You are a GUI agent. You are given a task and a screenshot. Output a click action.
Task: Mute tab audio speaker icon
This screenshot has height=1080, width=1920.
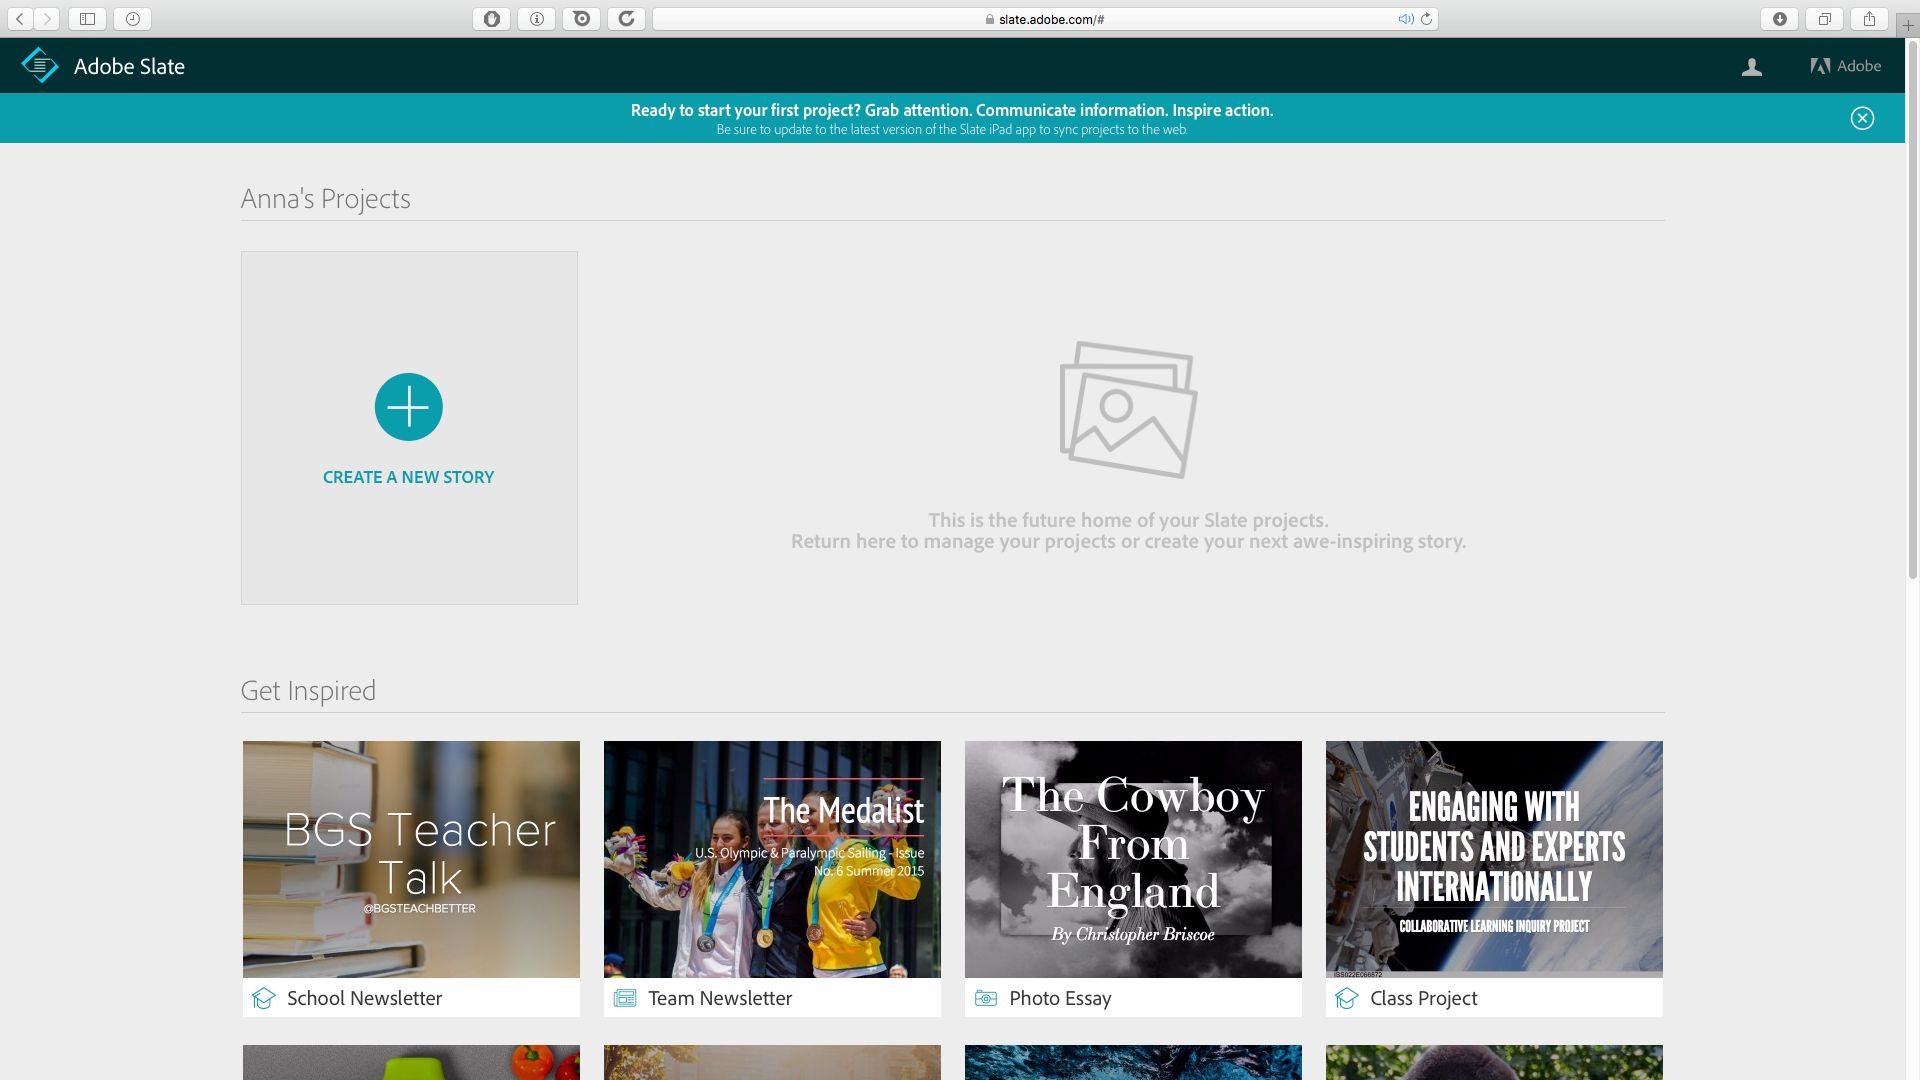click(1405, 19)
